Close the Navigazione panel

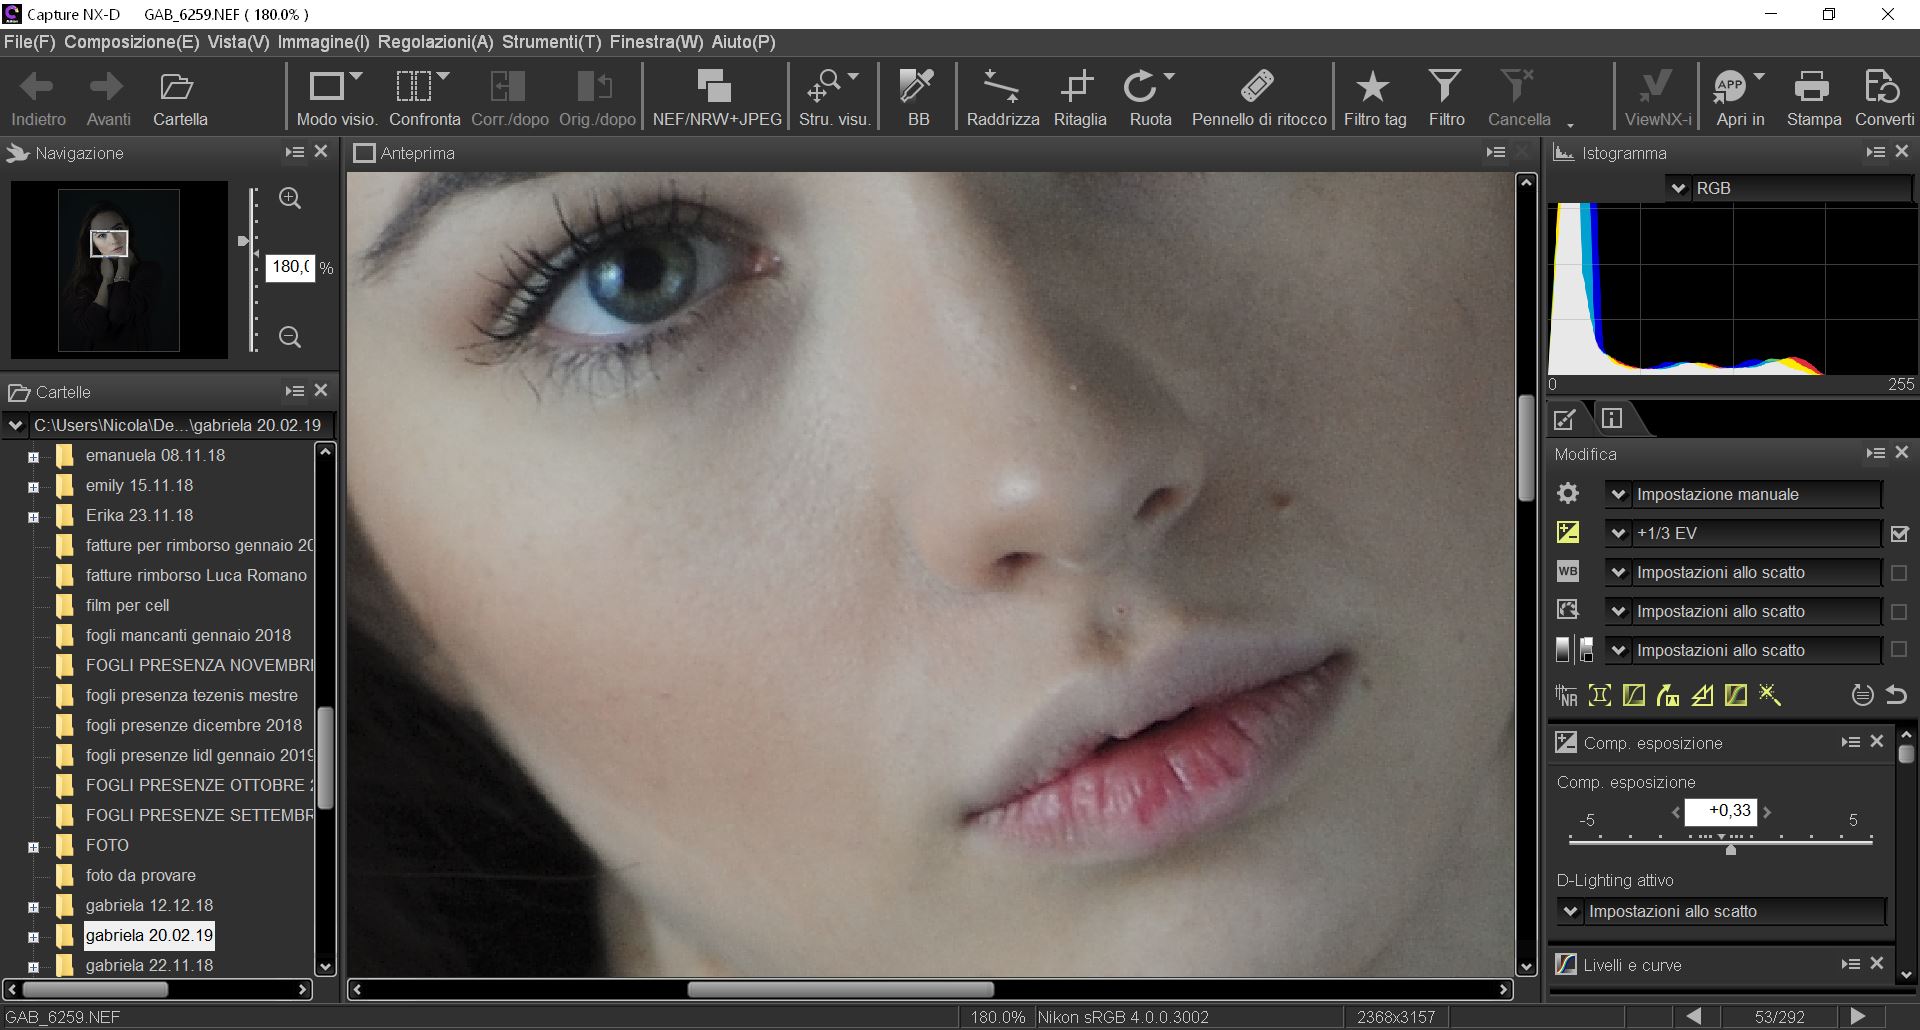click(321, 151)
